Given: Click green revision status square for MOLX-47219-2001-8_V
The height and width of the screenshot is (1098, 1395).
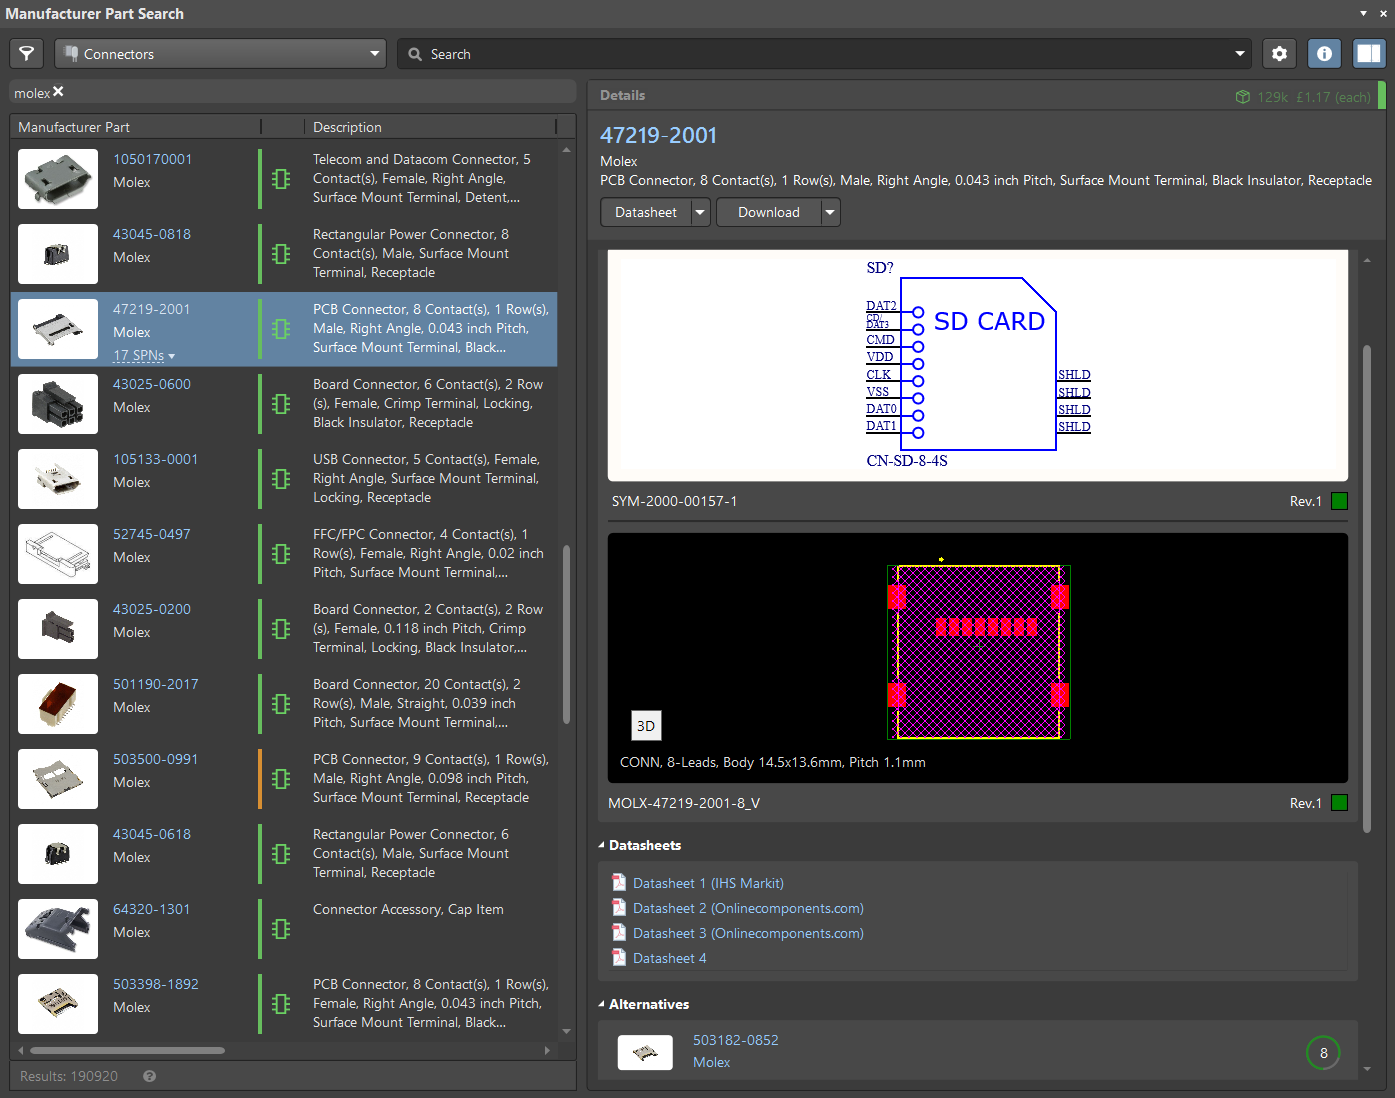Looking at the screenshot, I should [1340, 803].
